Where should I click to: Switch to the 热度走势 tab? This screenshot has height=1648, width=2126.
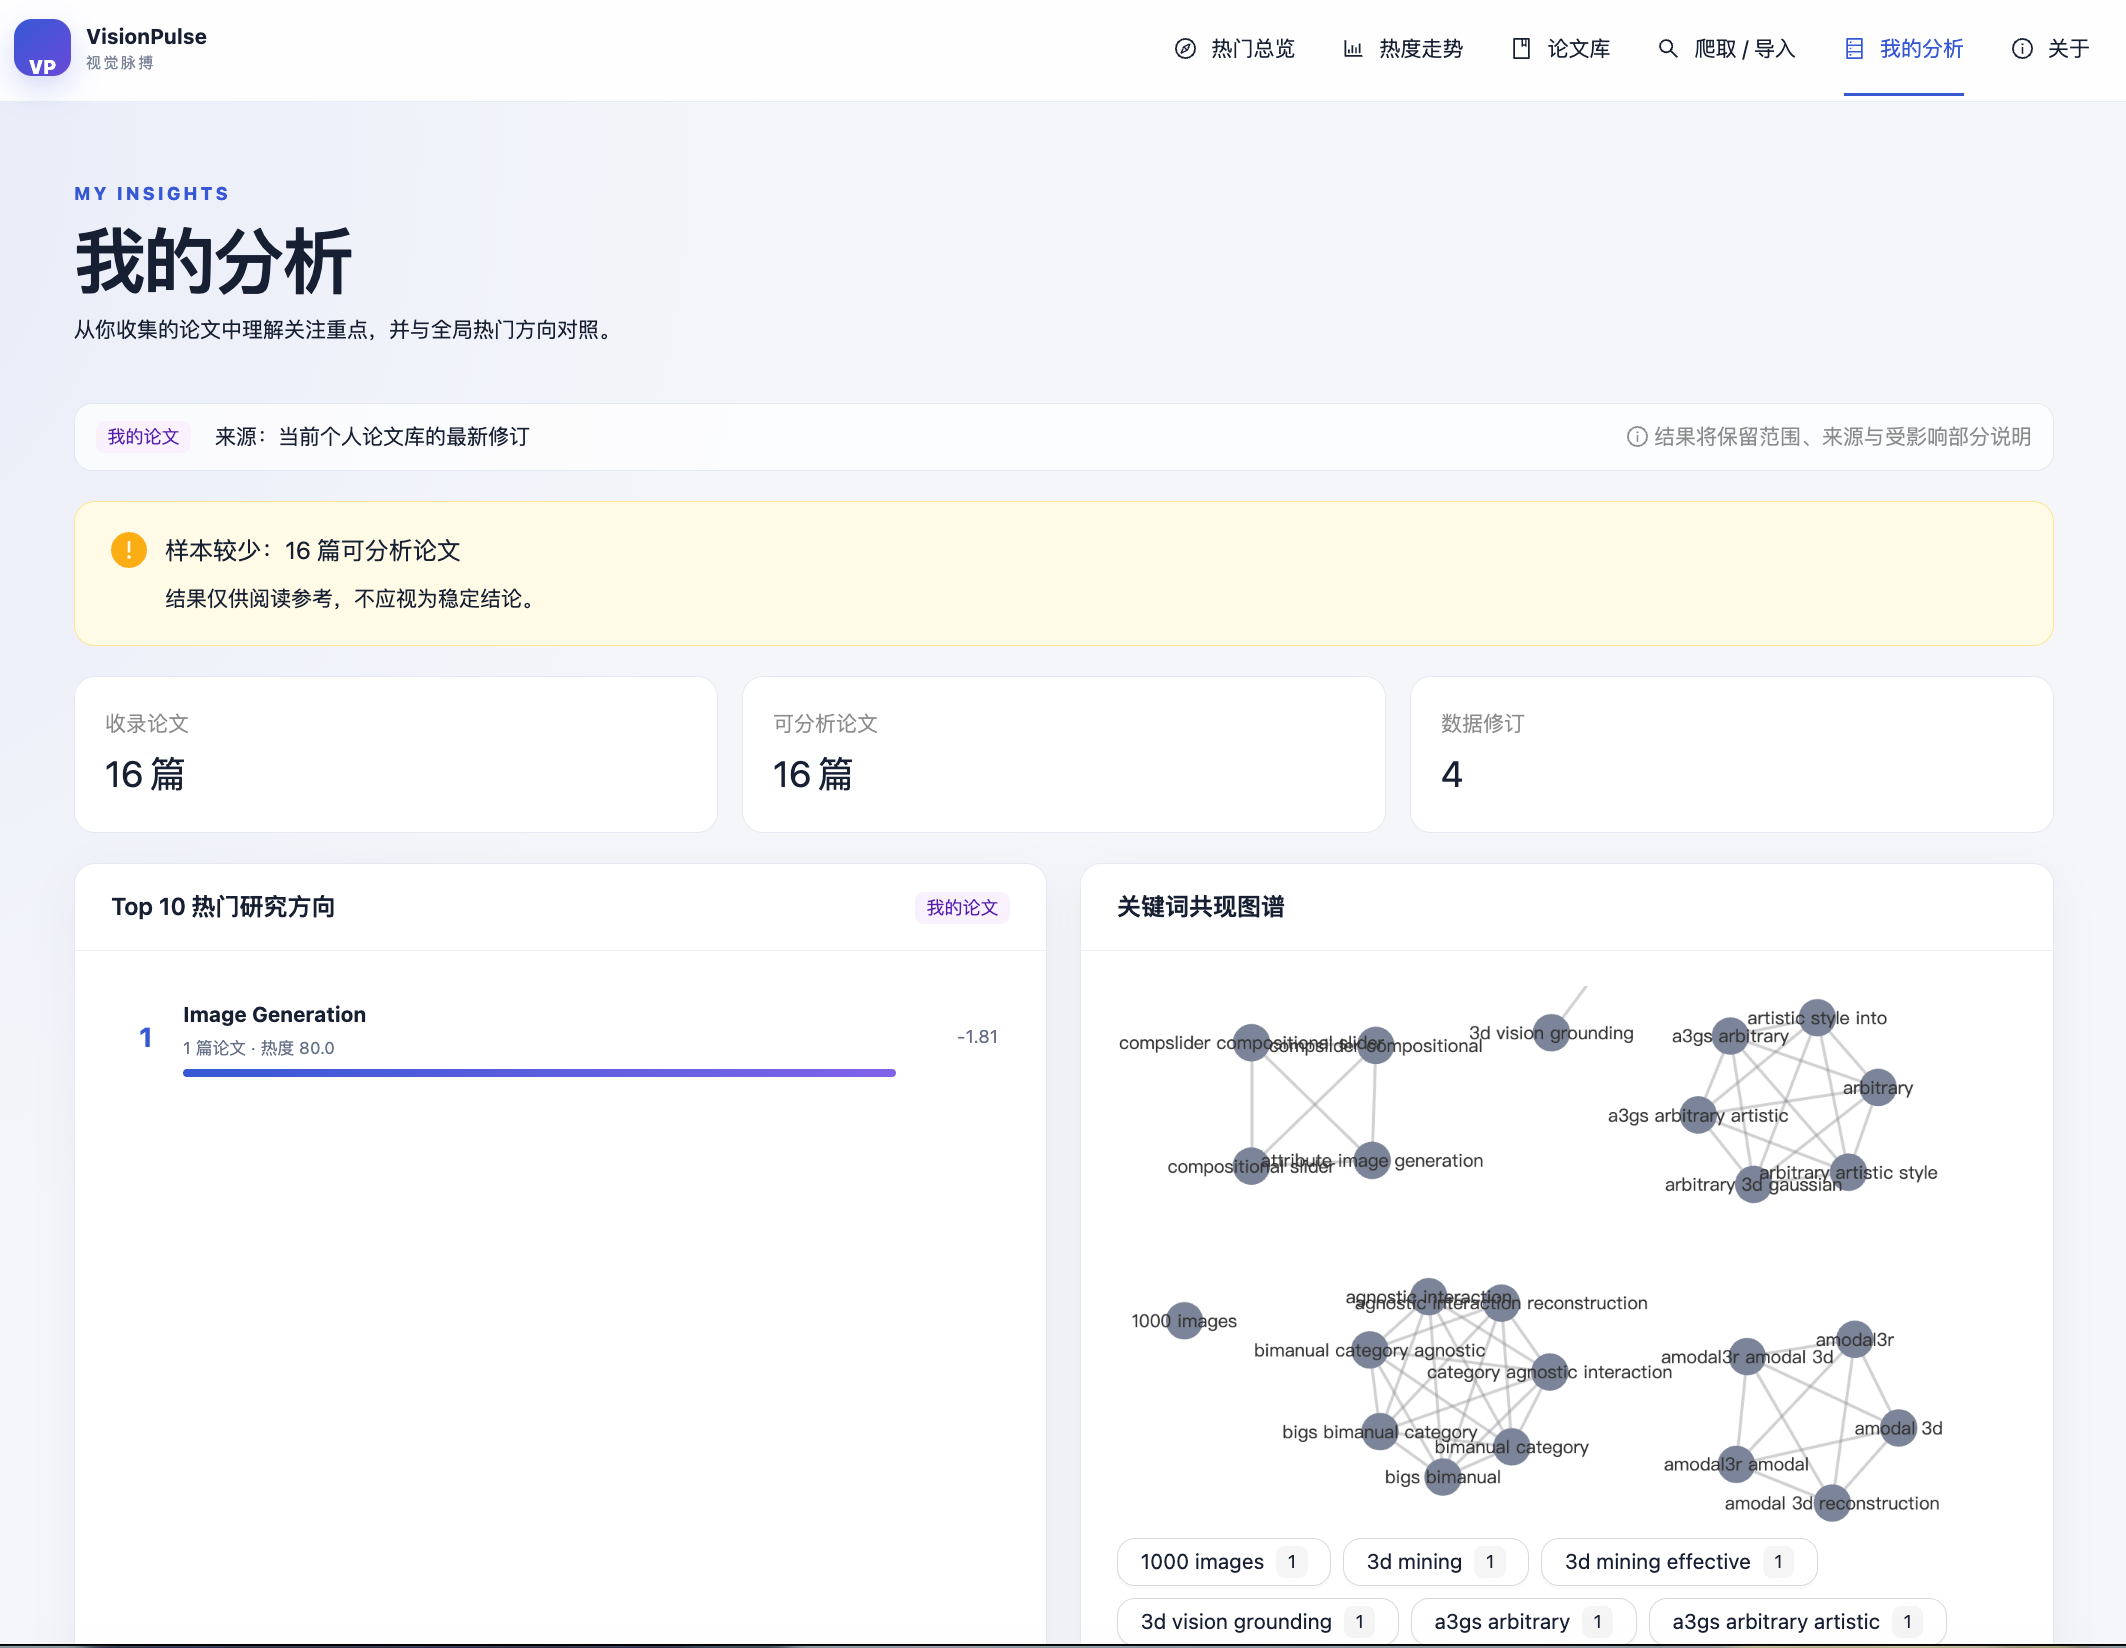(1403, 49)
